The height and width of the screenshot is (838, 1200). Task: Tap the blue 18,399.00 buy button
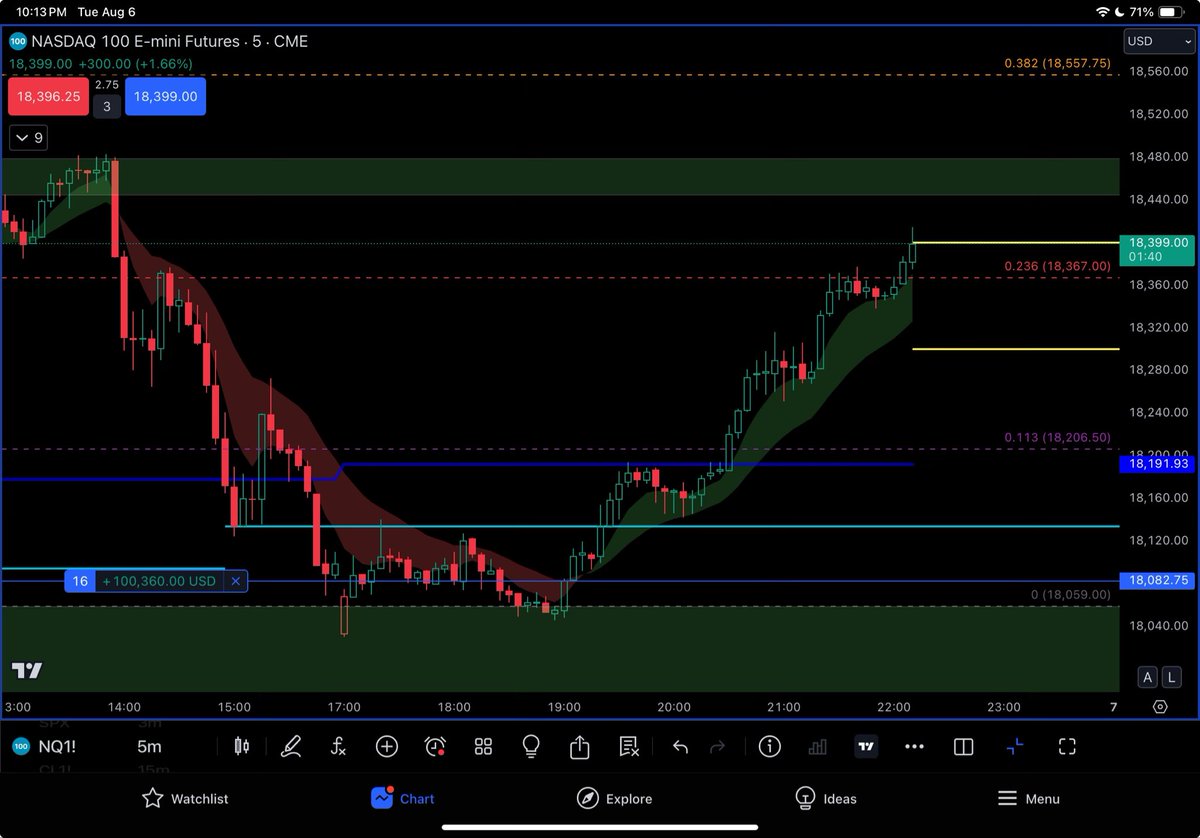click(166, 97)
